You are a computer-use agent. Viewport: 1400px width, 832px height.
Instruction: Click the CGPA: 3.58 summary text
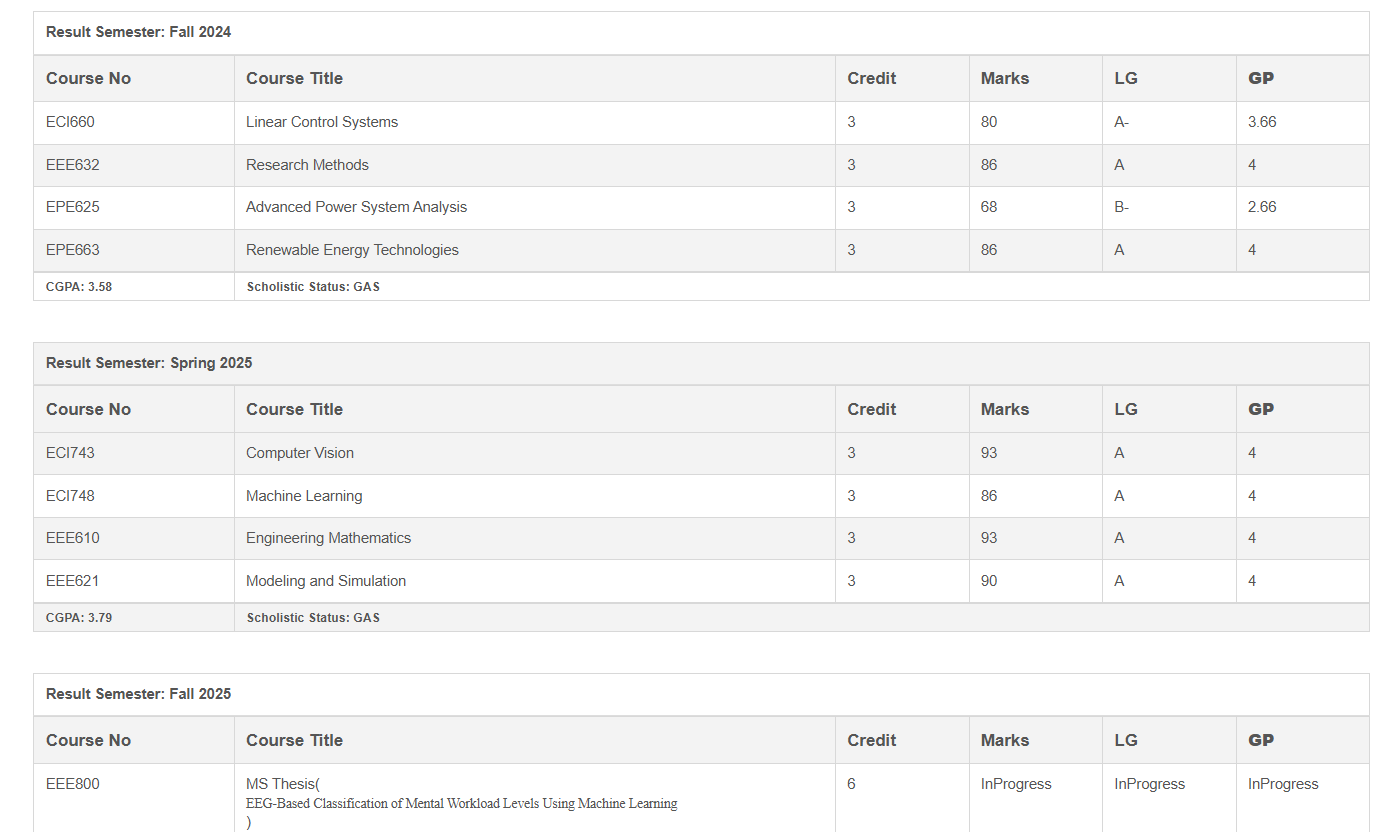[x=79, y=287]
